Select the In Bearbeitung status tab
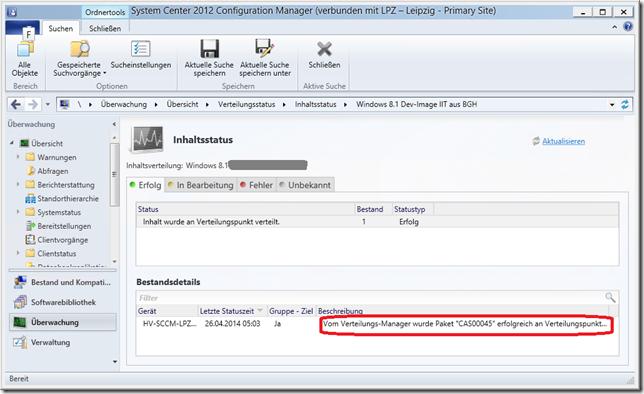Image resolution: width=644 pixels, height=394 pixels. [201, 185]
